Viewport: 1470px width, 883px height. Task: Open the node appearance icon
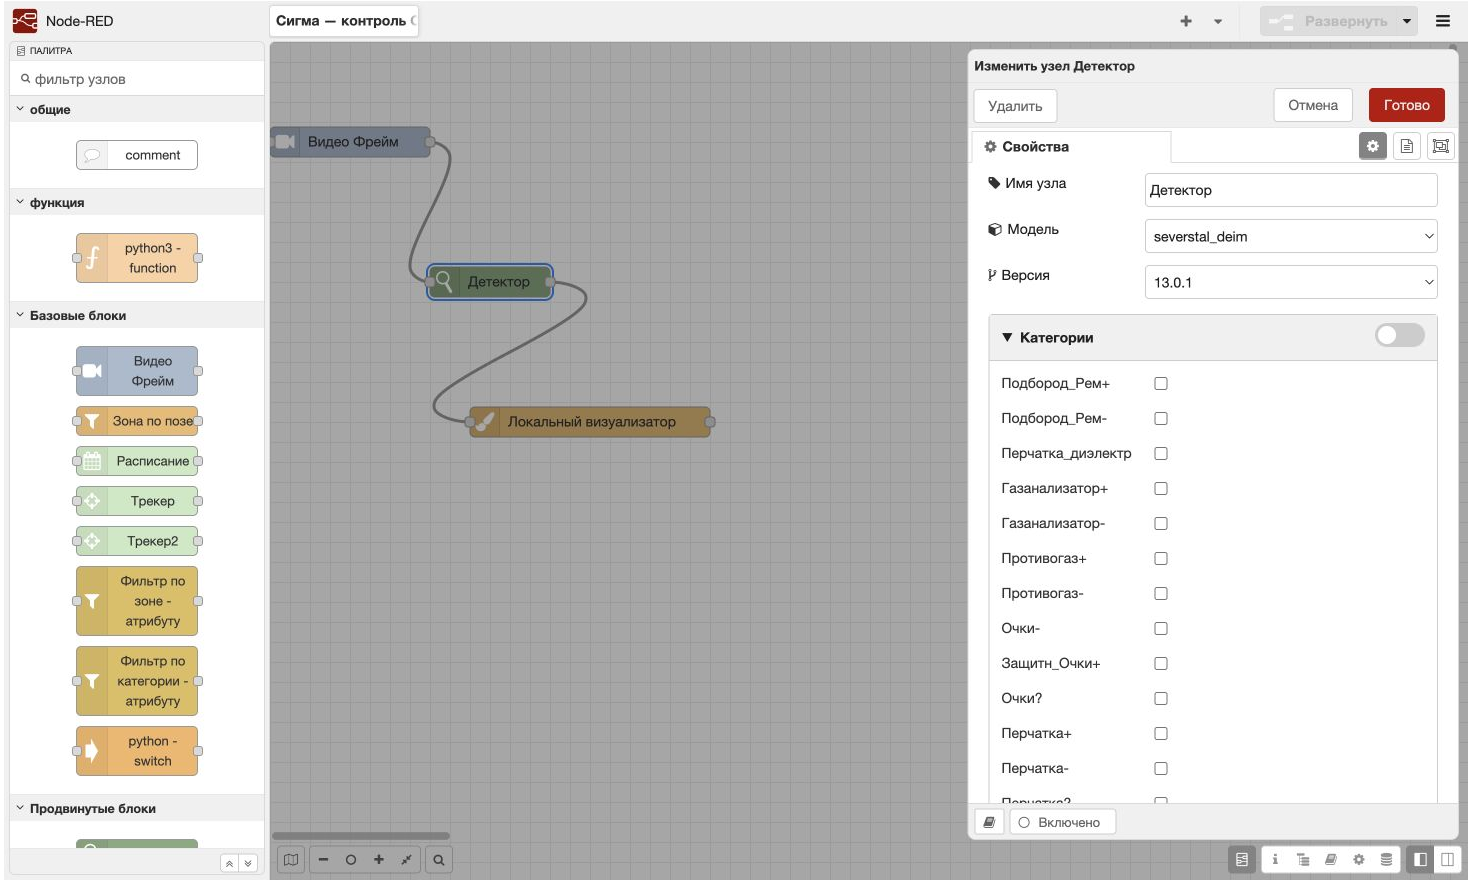click(1441, 146)
